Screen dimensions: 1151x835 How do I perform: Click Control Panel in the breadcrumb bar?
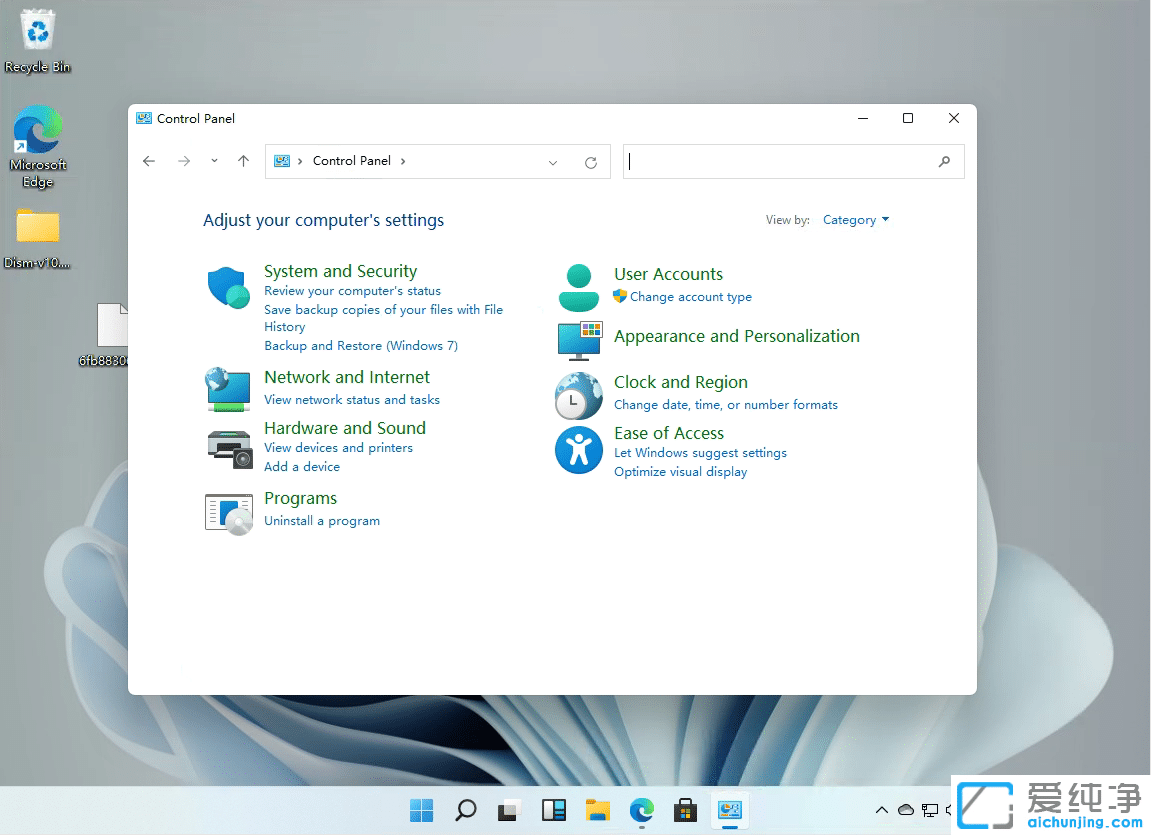[x=352, y=160]
